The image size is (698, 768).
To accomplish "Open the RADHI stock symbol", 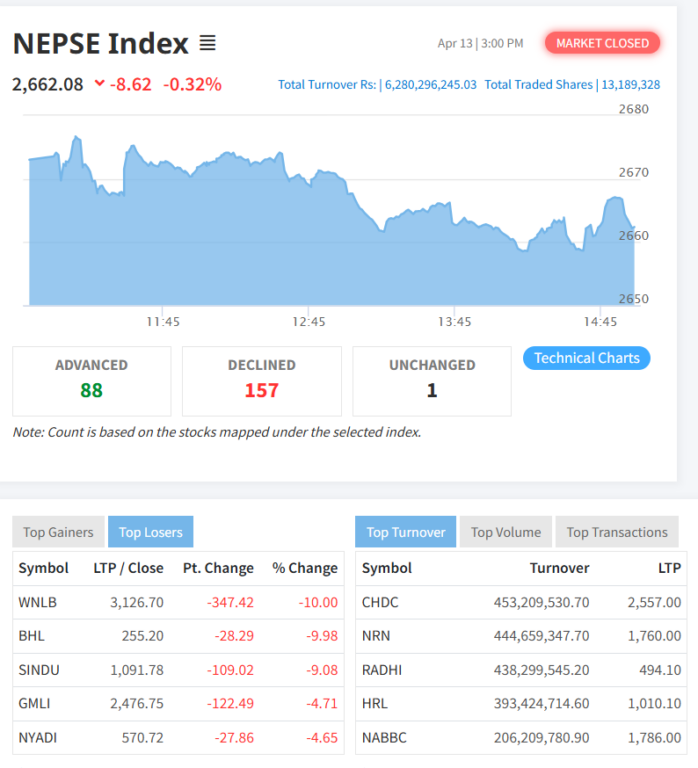I will [x=382, y=669].
